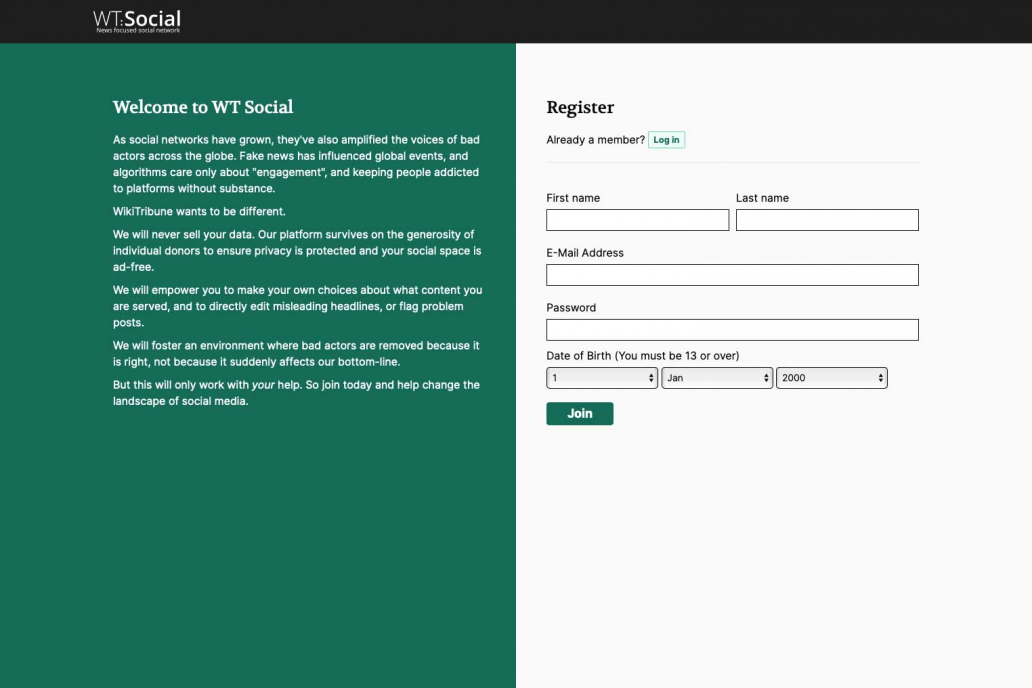Focus the Last name input field

(827, 220)
